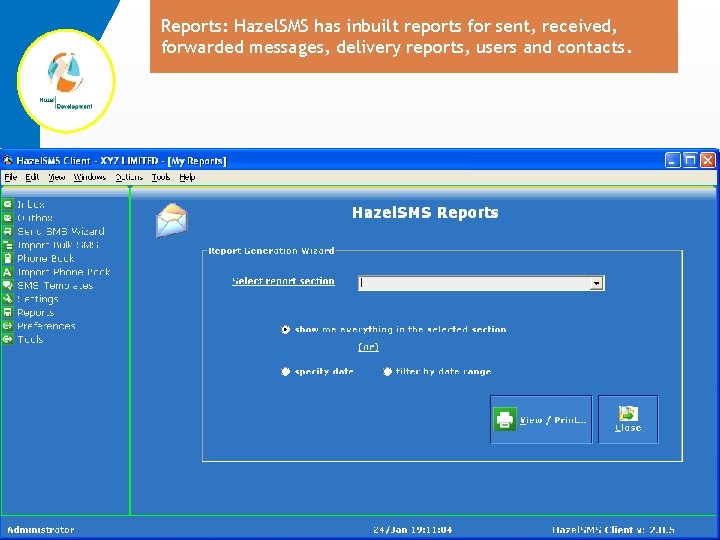Launch Send SMS Wizard icon
720x540 pixels.
click(x=8, y=231)
